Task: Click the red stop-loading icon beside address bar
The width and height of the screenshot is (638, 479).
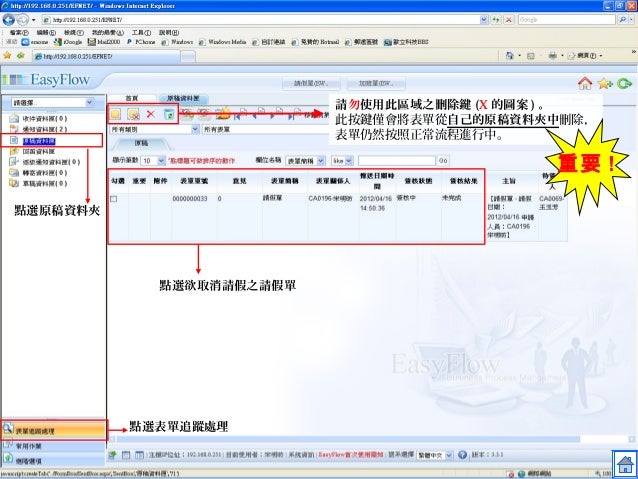Action: click(509, 20)
